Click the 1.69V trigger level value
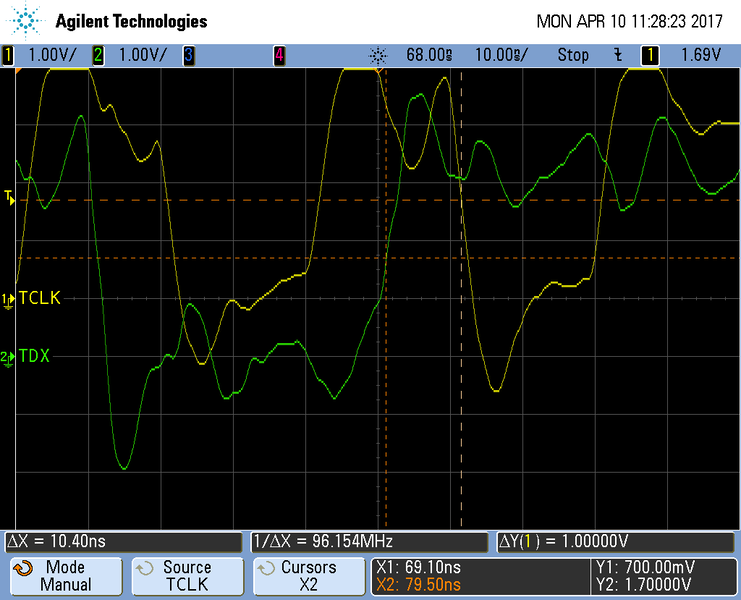The width and height of the screenshot is (741, 600). coord(700,56)
